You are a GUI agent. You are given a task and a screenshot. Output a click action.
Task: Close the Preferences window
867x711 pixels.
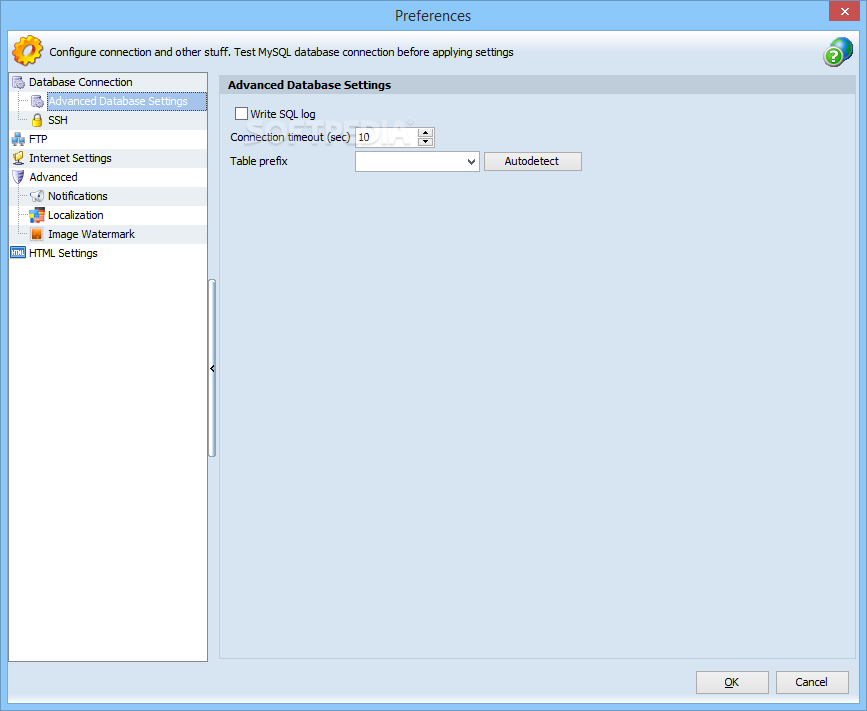pyautogui.click(x=844, y=11)
